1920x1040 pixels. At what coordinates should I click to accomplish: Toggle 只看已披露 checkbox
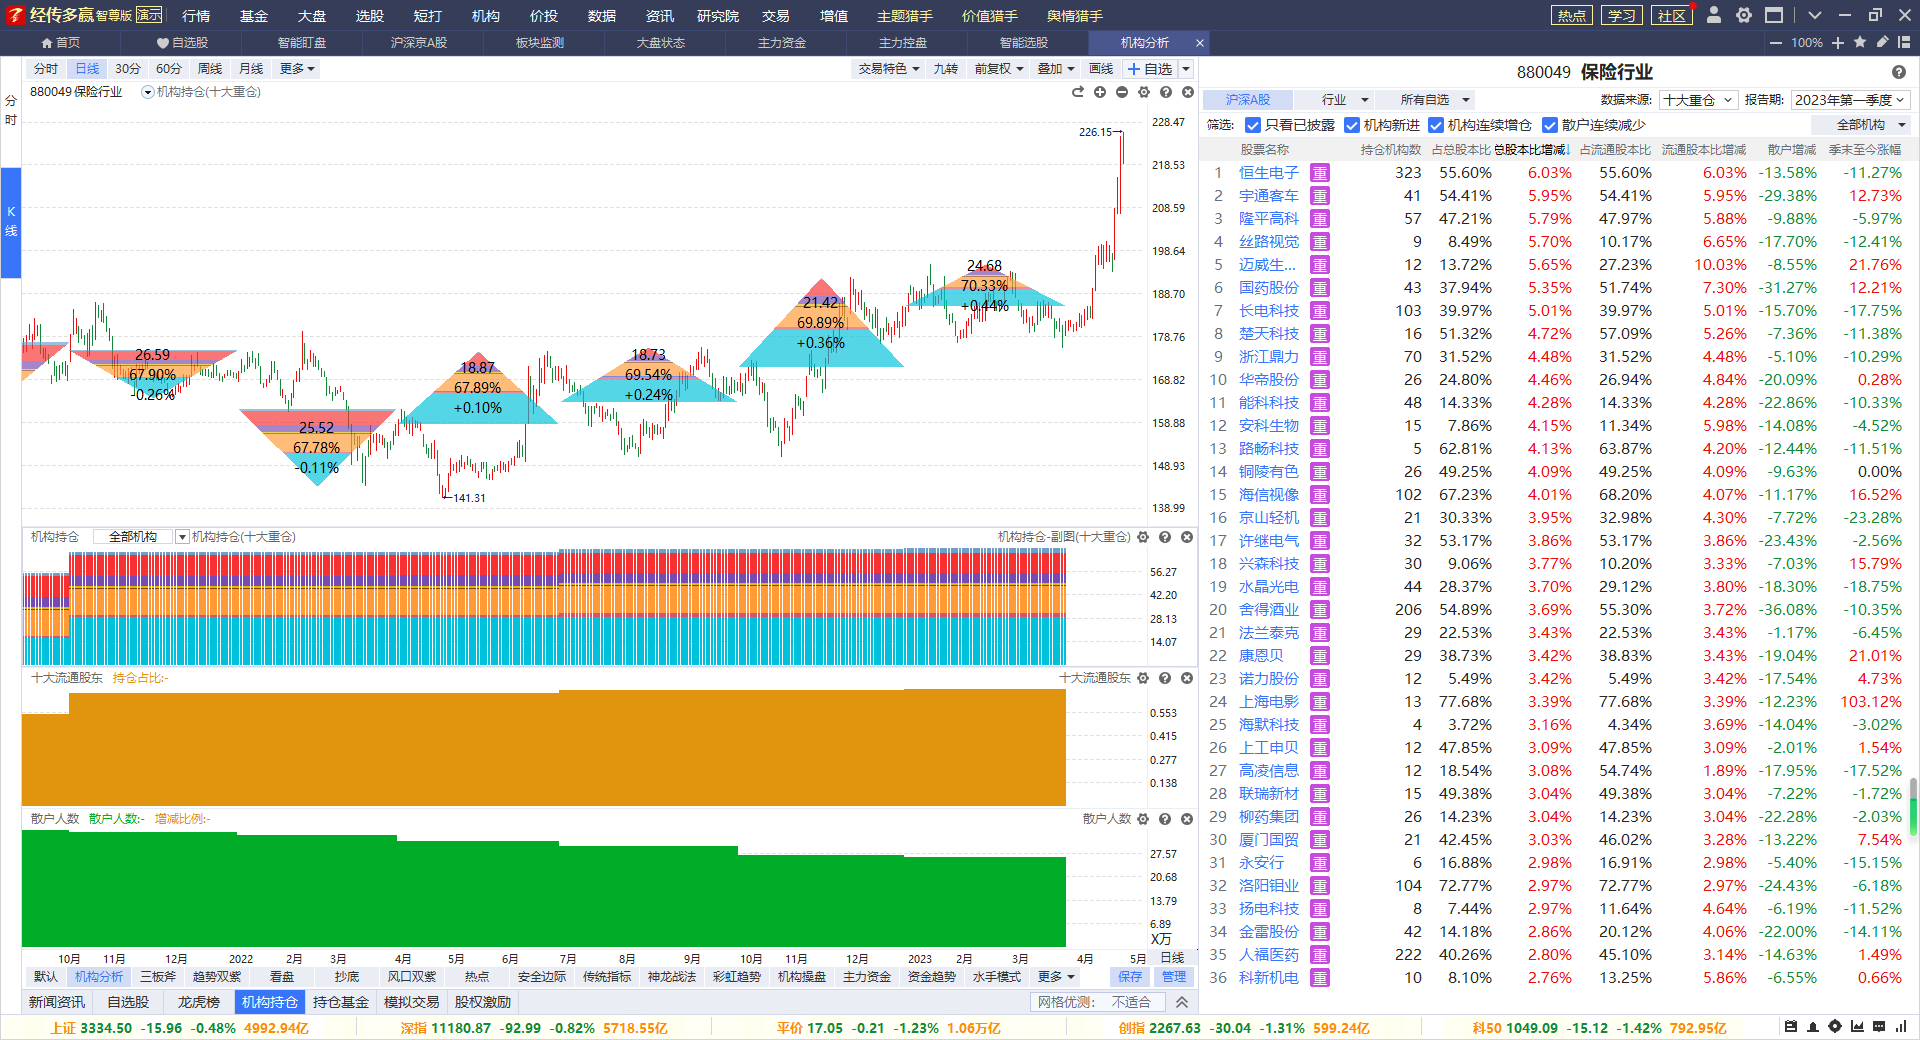pyautogui.click(x=1252, y=125)
